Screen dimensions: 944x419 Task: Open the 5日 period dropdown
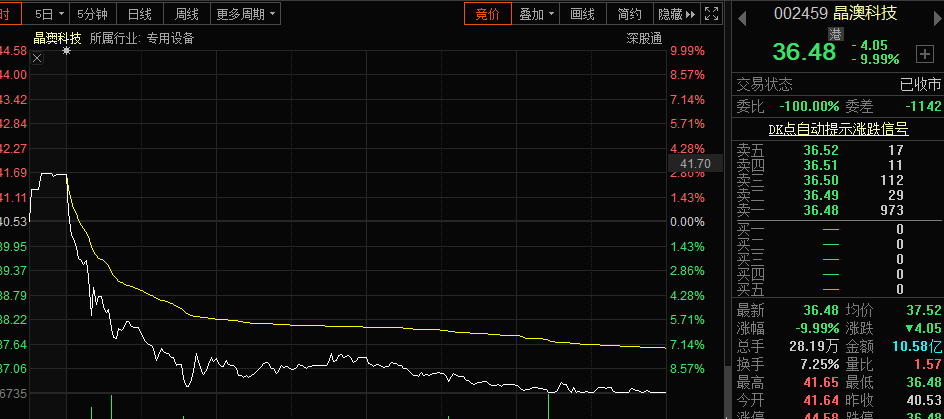pos(49,14)
